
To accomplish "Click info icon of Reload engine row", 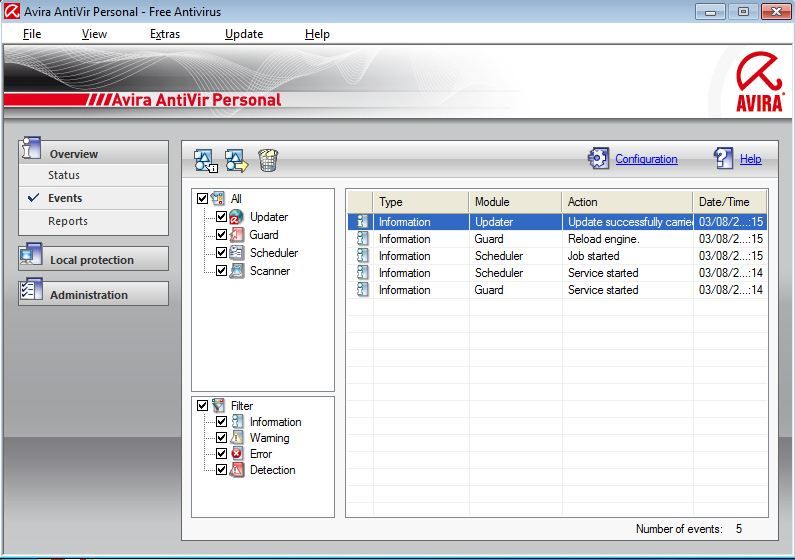I will [362, 239].
